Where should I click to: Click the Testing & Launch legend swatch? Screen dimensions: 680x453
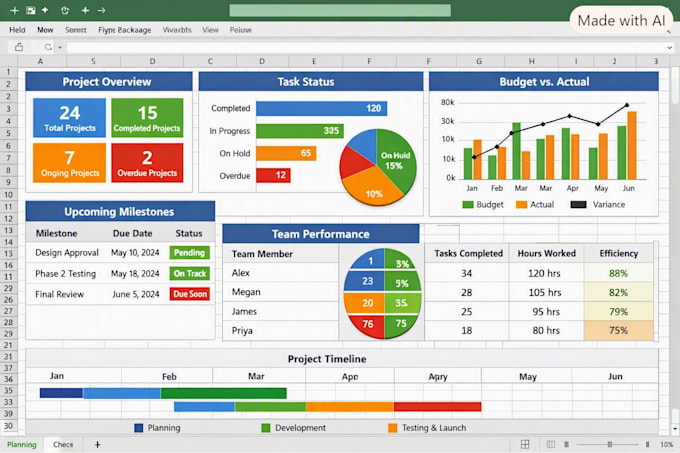tap(392, 428)
